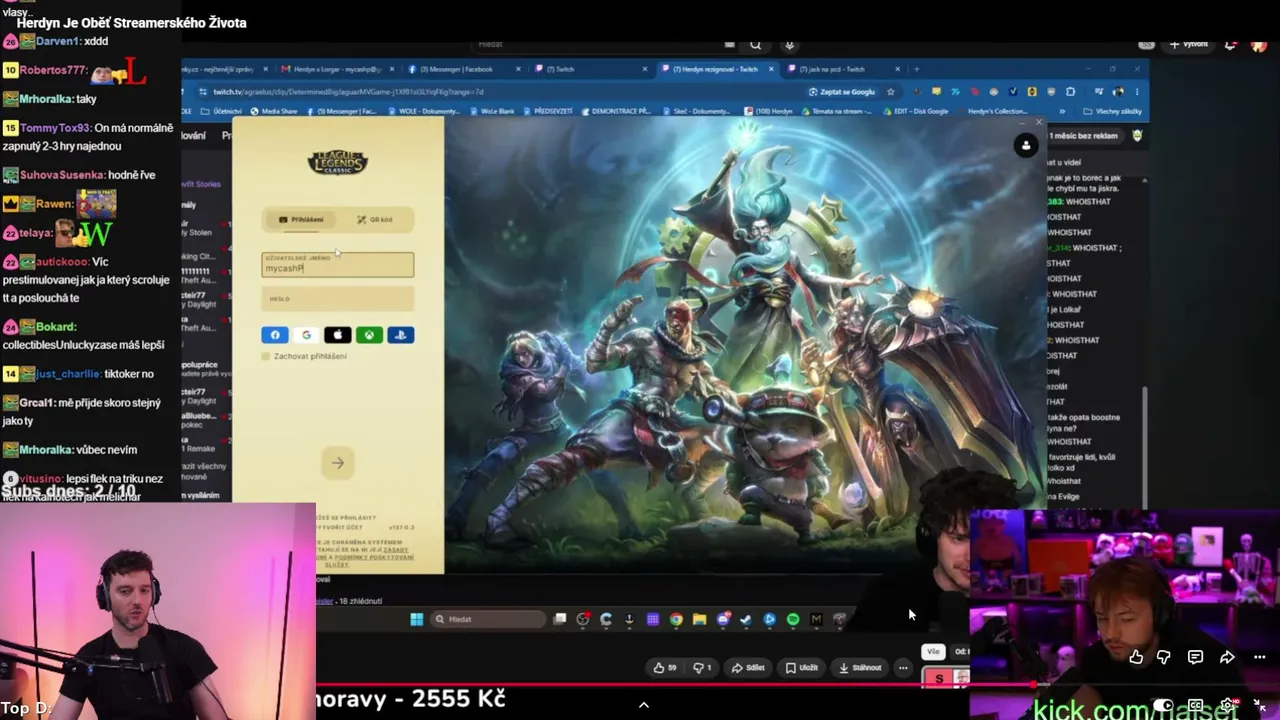Toggle closed captions in the player
This screenshot has width=1280, height=720.
tap(1195, 706)
